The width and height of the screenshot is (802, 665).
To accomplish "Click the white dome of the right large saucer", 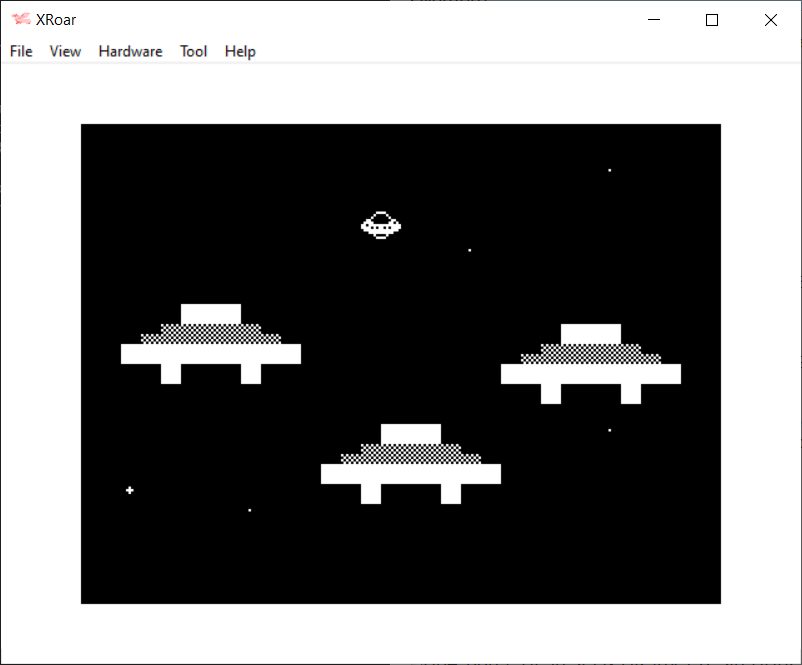I will [x=591, y=333].
